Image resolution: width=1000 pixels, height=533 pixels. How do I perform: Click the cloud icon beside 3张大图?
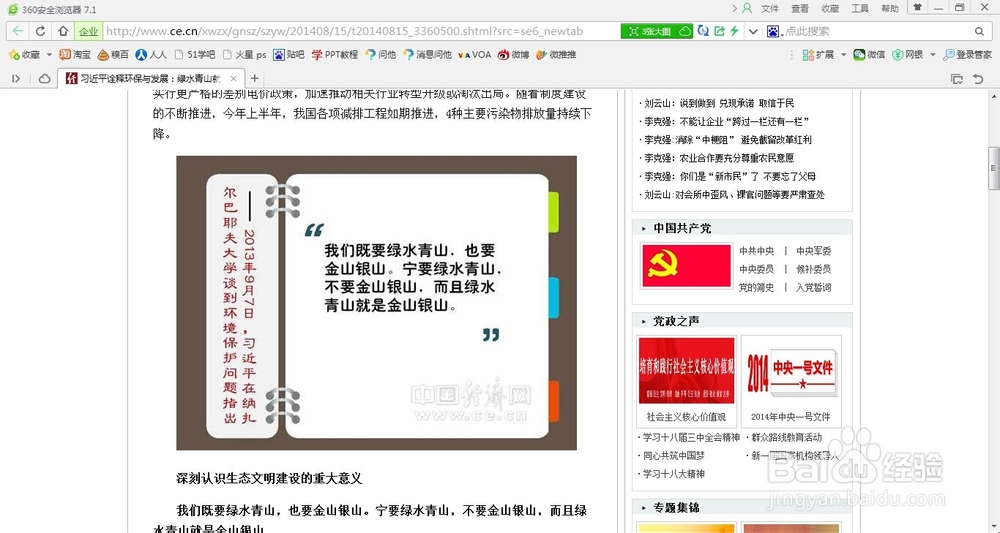pyautogui.click(x=686, y=31)
